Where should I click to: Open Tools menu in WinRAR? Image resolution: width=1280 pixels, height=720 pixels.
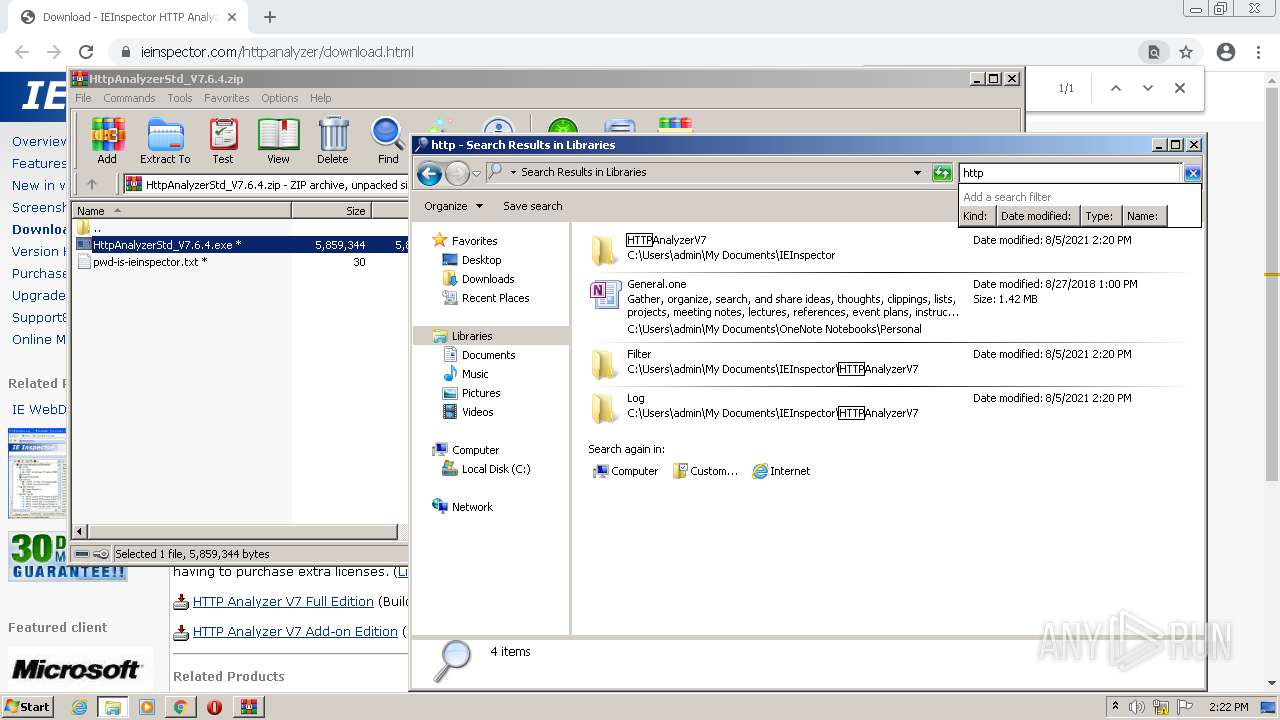click(x=180, y=98)
